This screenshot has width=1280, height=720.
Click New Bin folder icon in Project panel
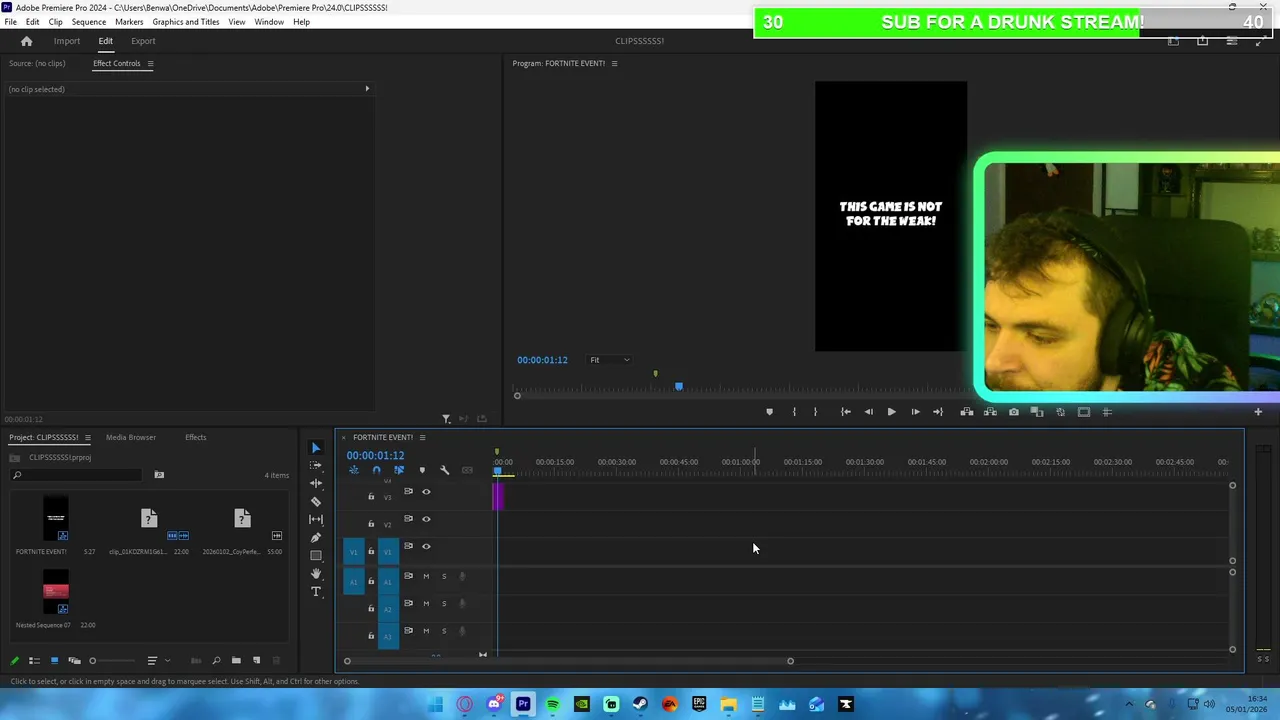236,660
